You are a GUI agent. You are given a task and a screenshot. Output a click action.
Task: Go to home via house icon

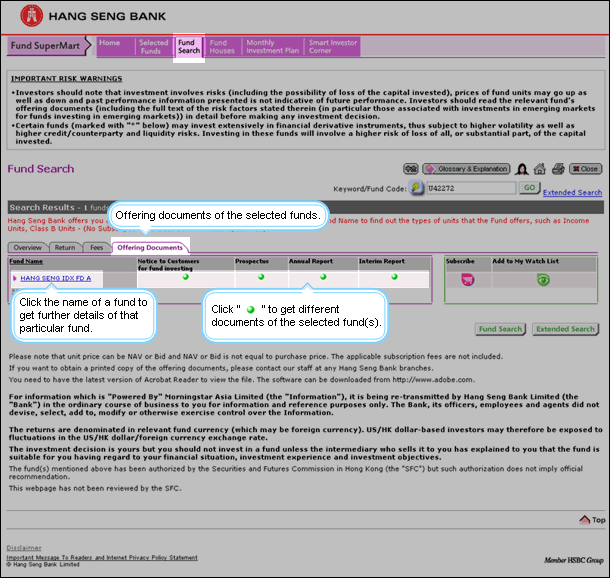point(540,169)
